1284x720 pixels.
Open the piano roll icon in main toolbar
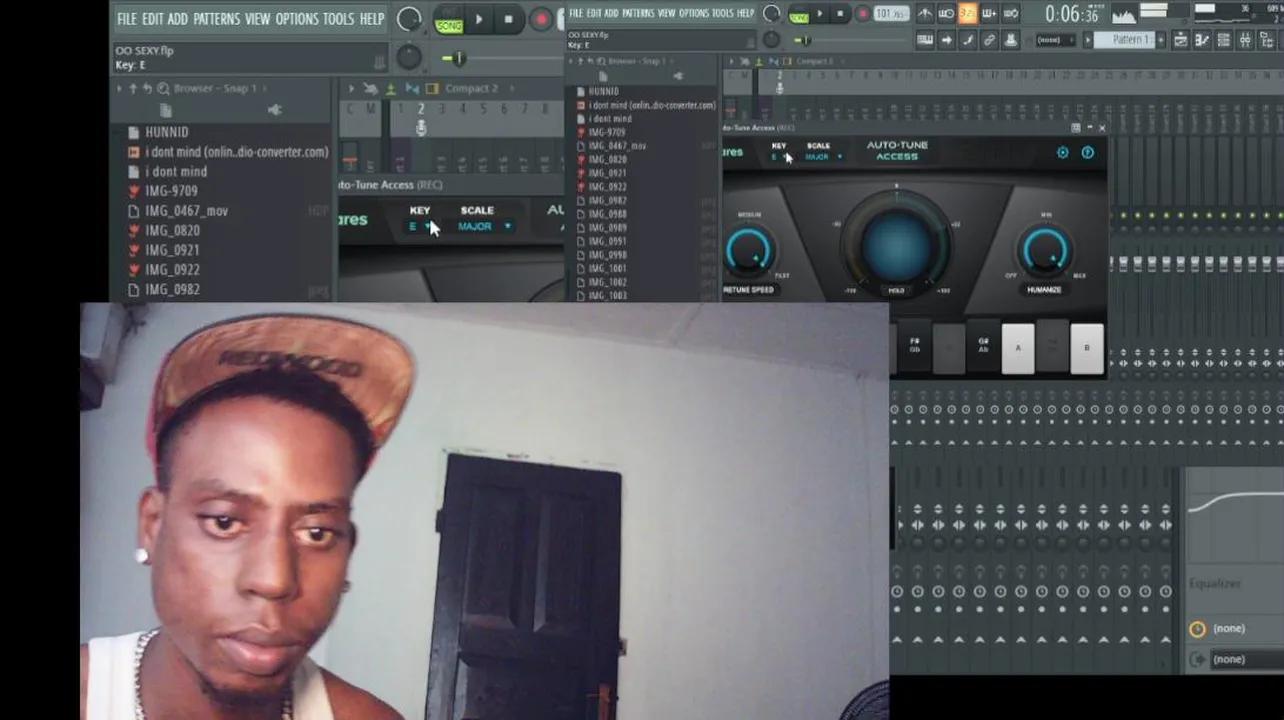1202,40
